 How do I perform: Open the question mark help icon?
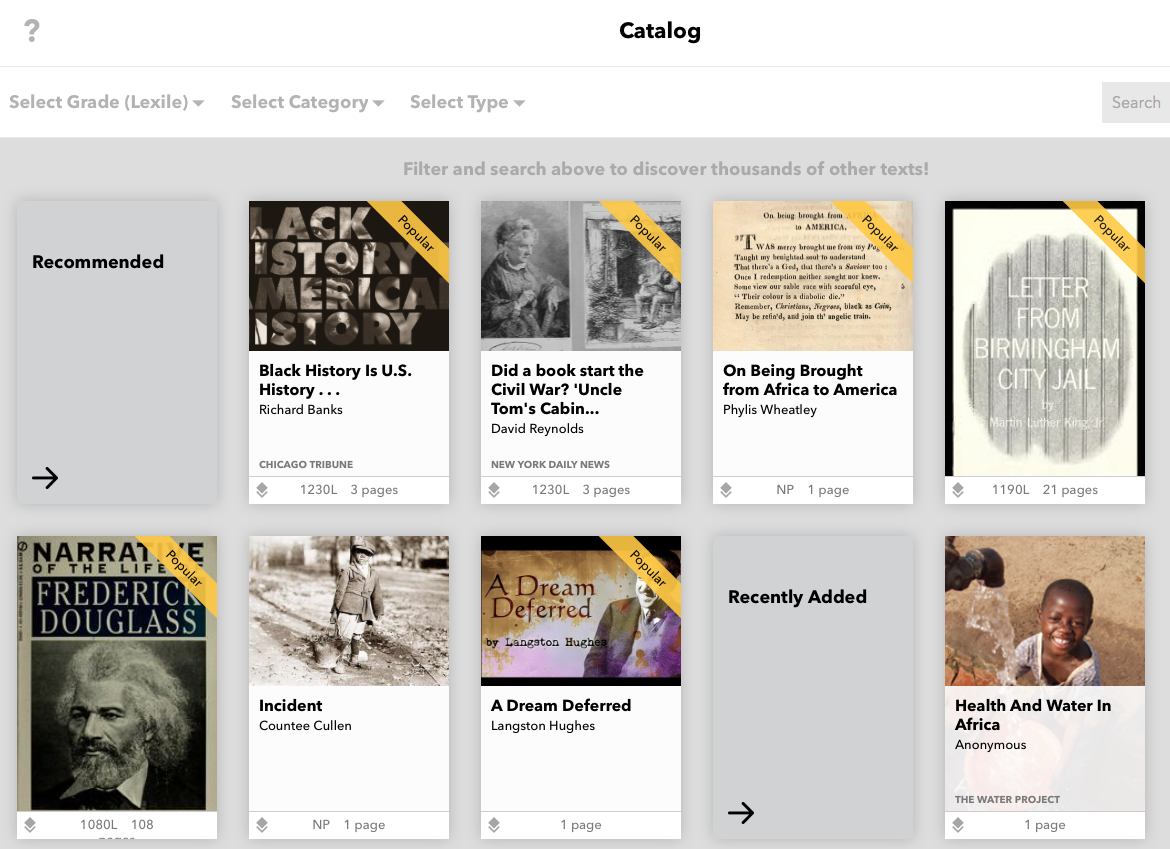(x=32, y=31)
